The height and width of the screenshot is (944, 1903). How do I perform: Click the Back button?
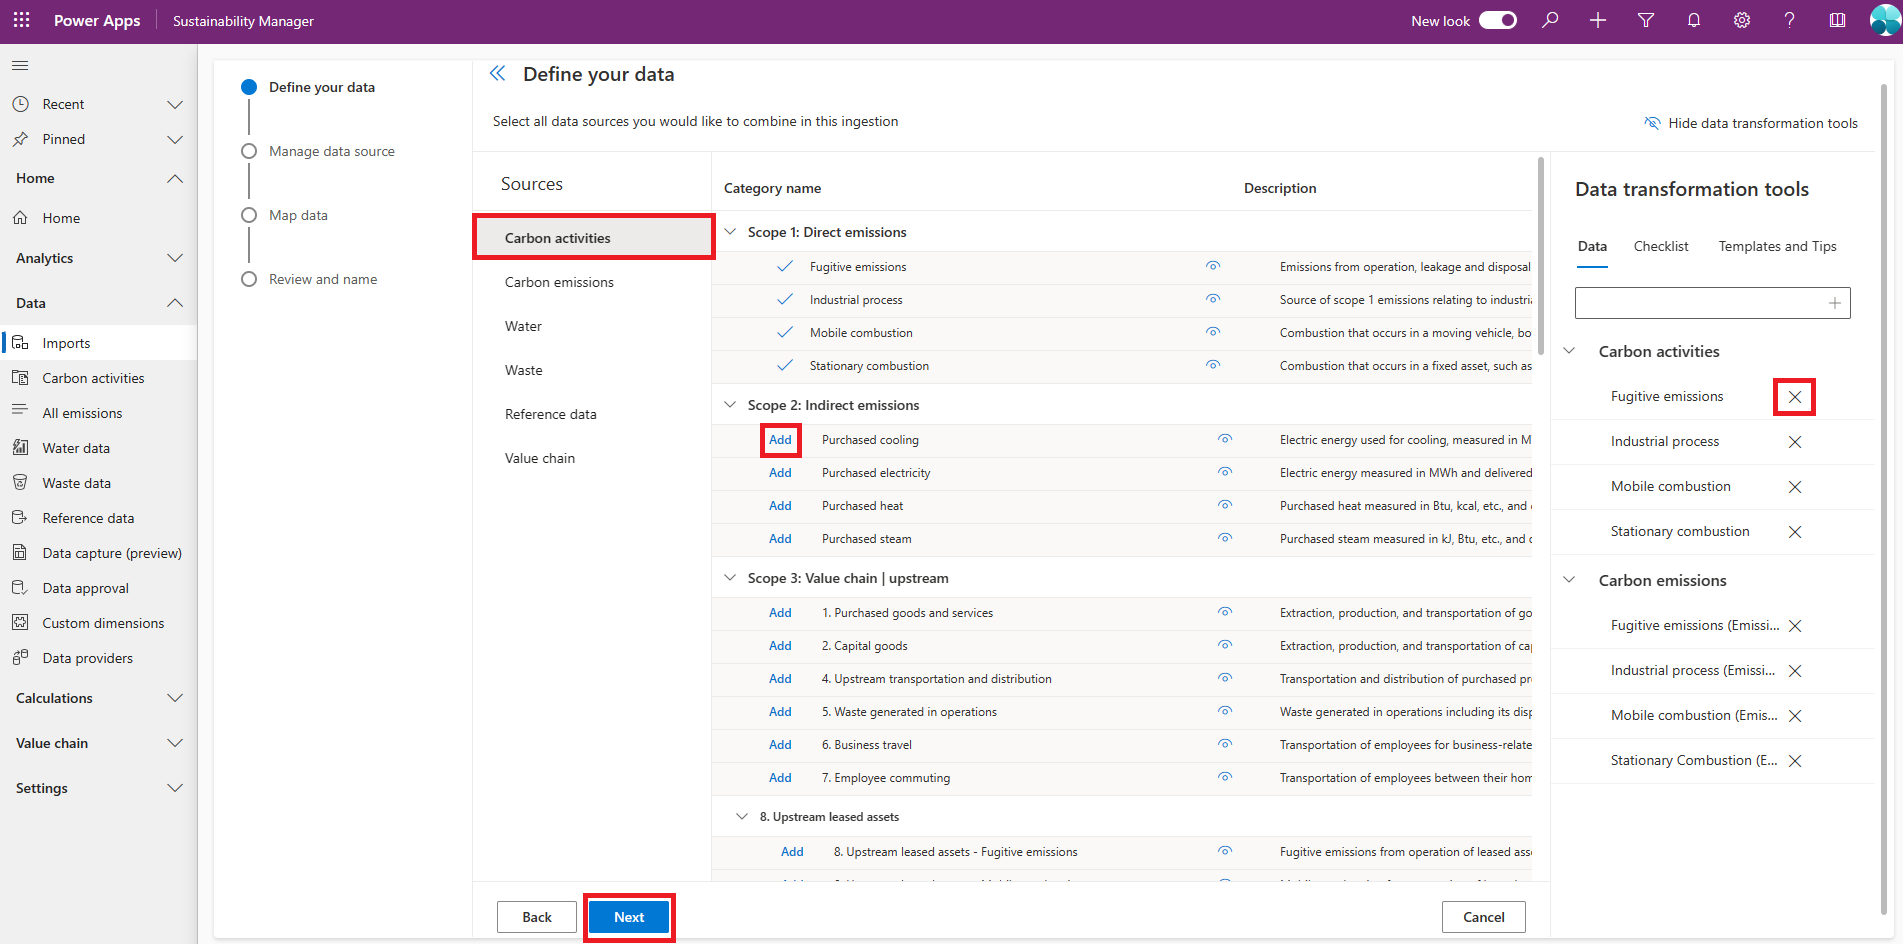(537, 917)
